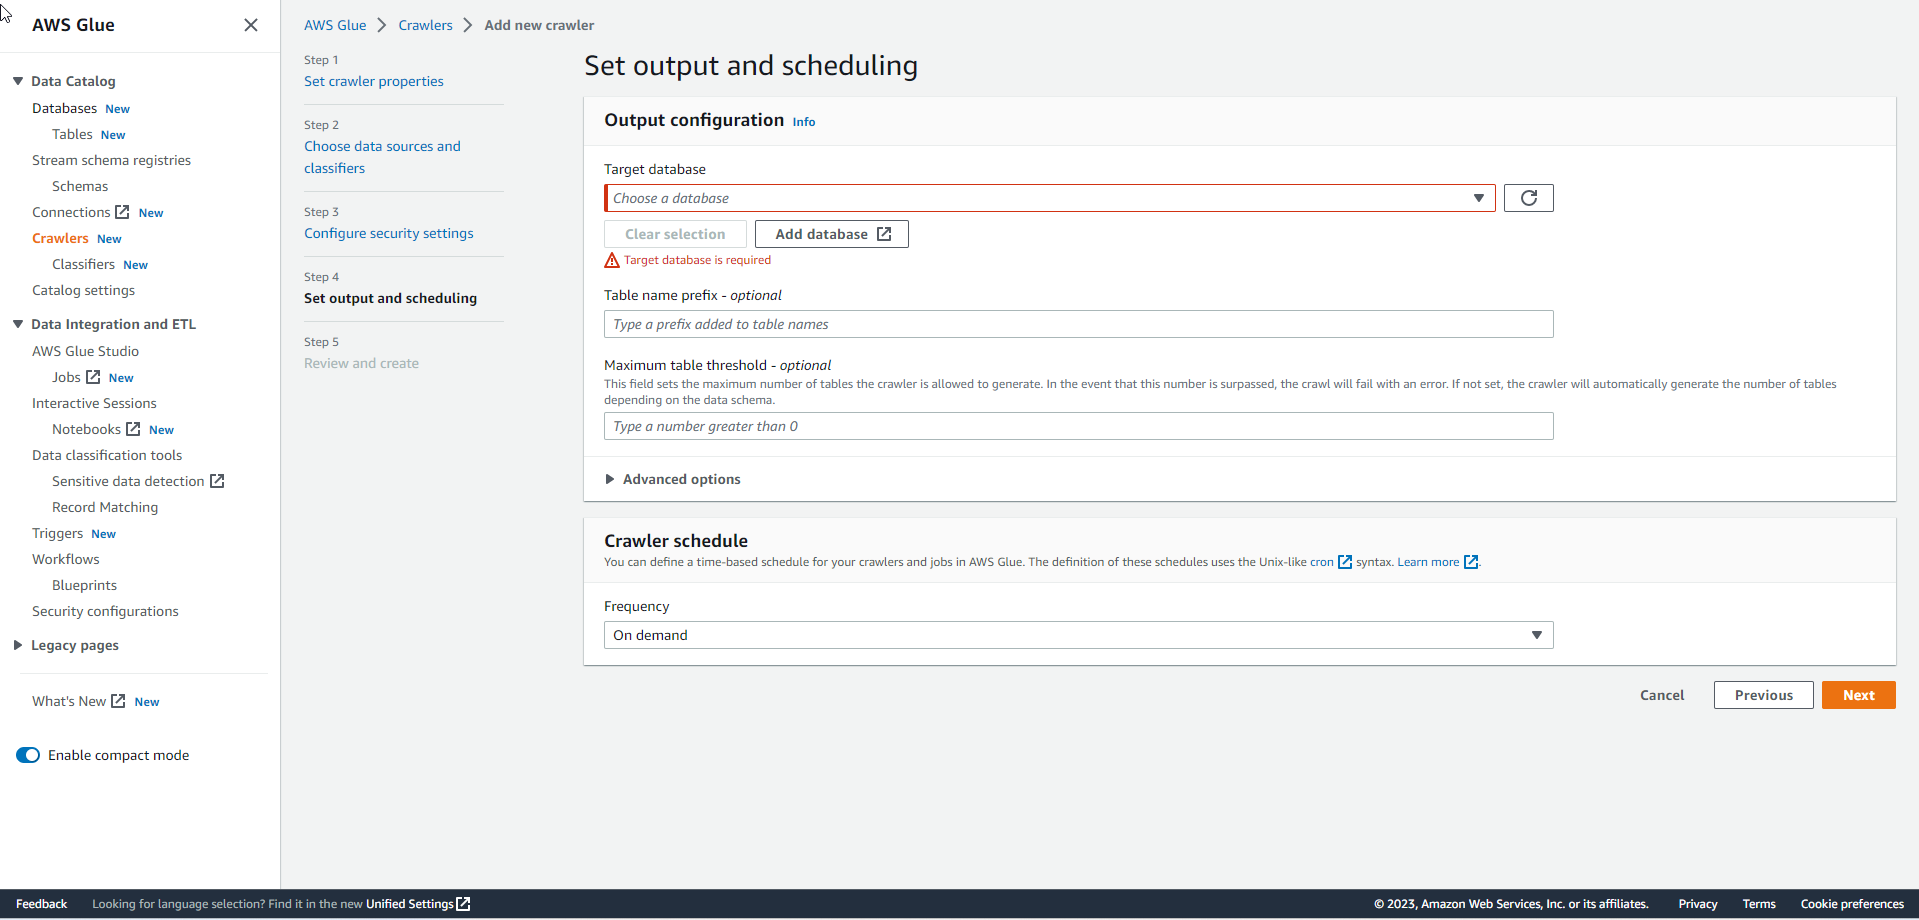Image resolution: width=1919 pixels, height=920 pixels.
Task: Open the Target database dropdown
Action: coord(1050,198)
